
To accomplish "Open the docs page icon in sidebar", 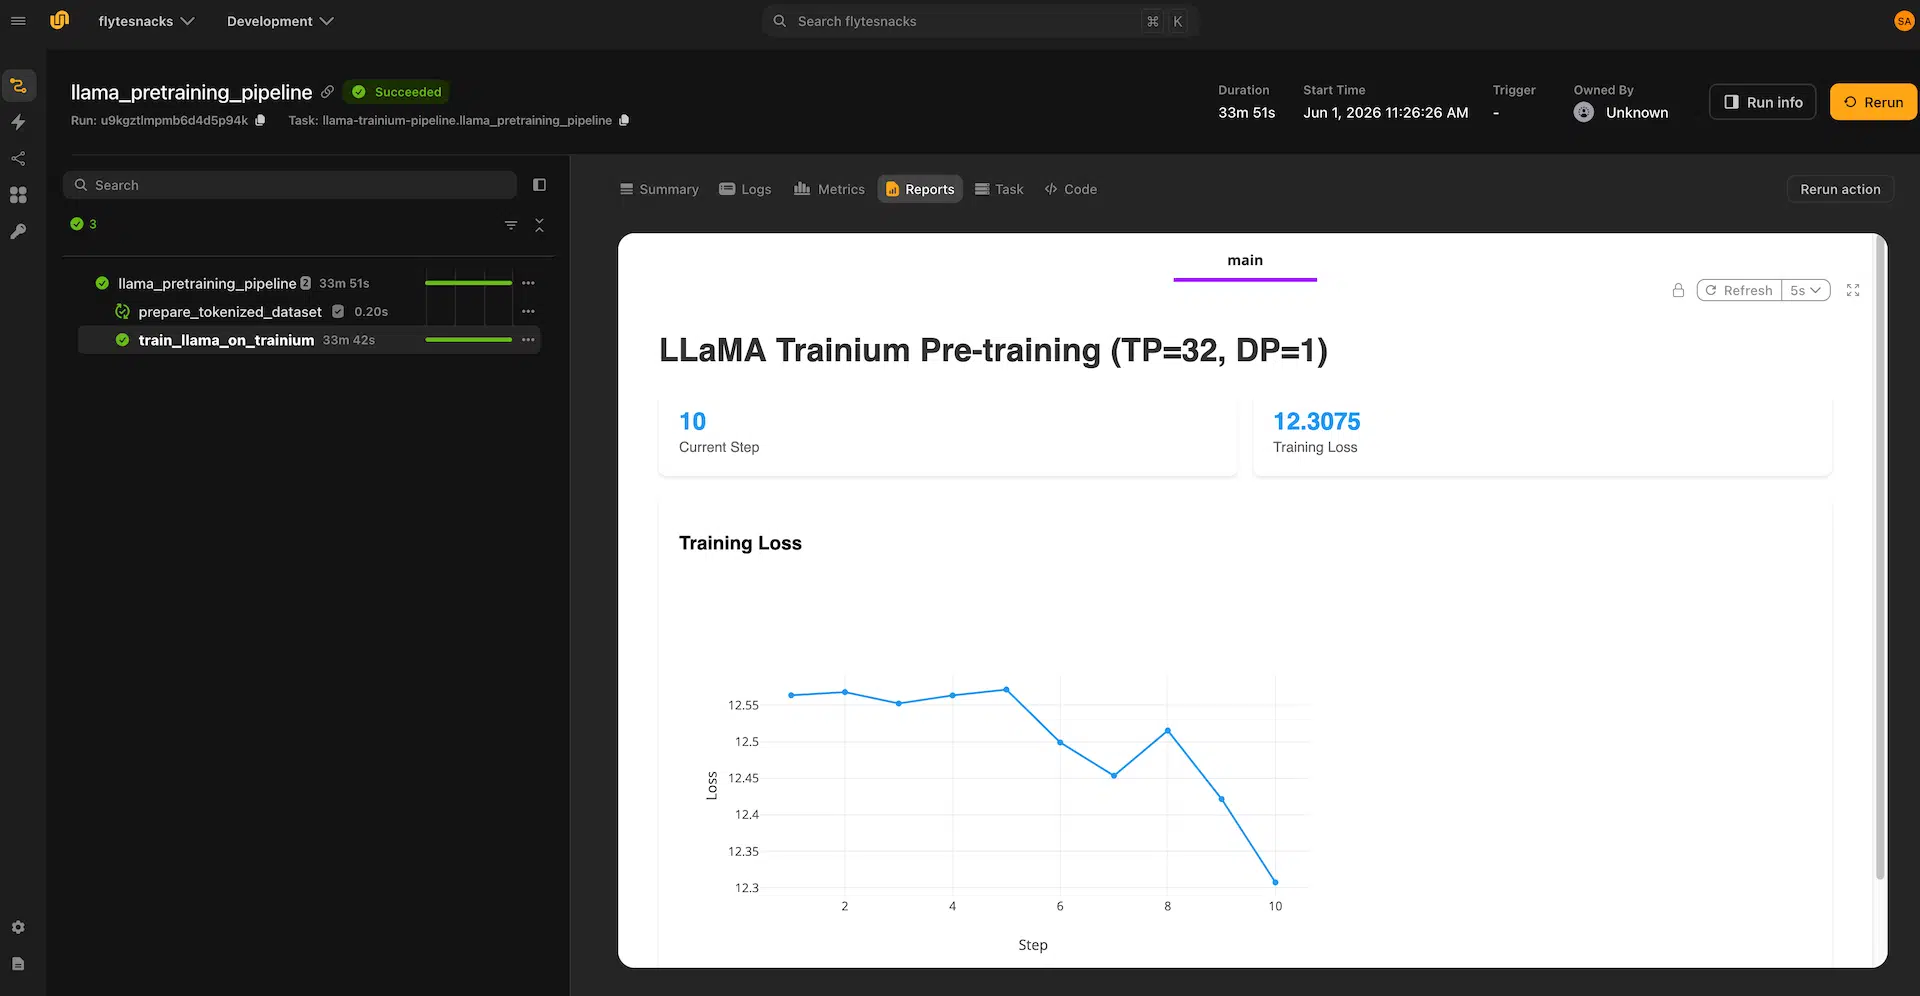I will [x=18, y=963].
